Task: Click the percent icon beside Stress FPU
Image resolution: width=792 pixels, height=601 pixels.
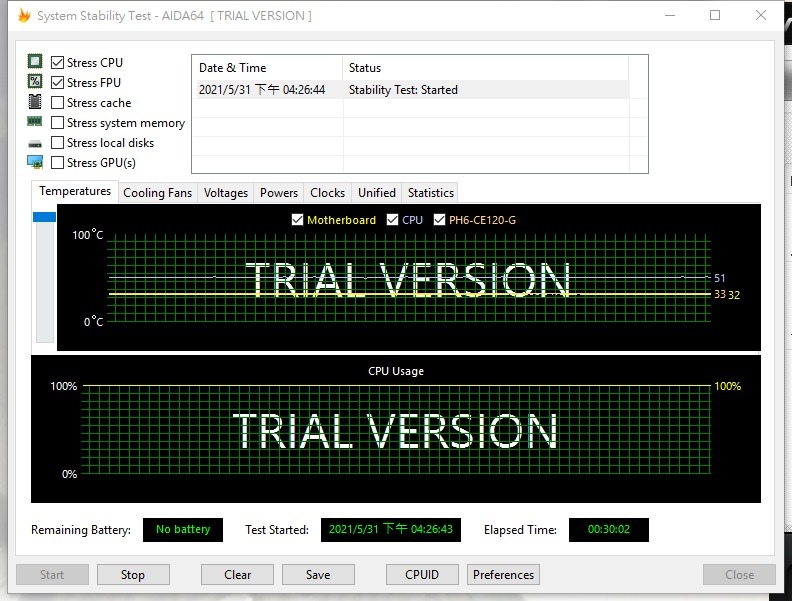Action: 35,81
